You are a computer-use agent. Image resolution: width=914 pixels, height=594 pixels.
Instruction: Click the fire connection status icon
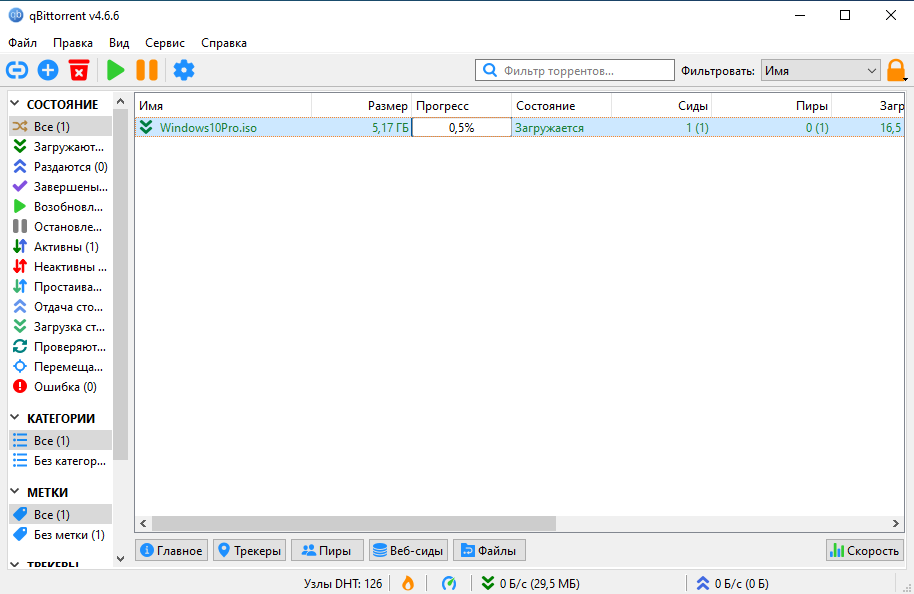(408, 583)
